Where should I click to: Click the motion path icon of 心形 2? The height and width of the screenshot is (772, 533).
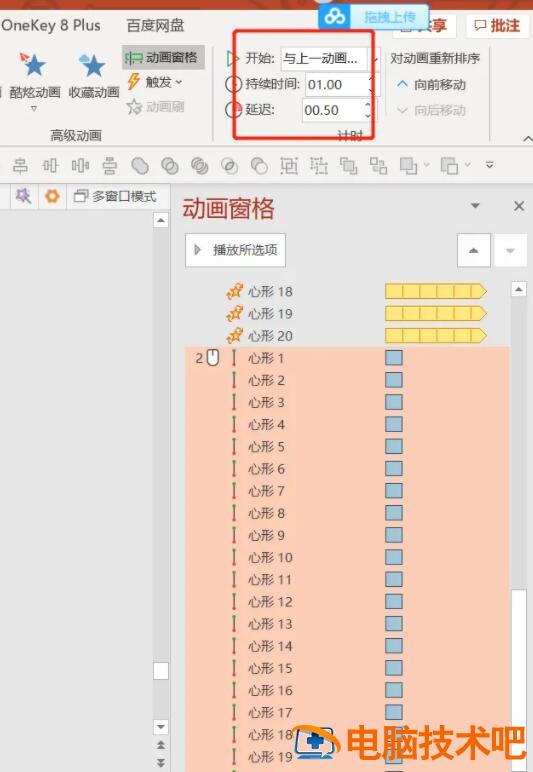(234, 380)
